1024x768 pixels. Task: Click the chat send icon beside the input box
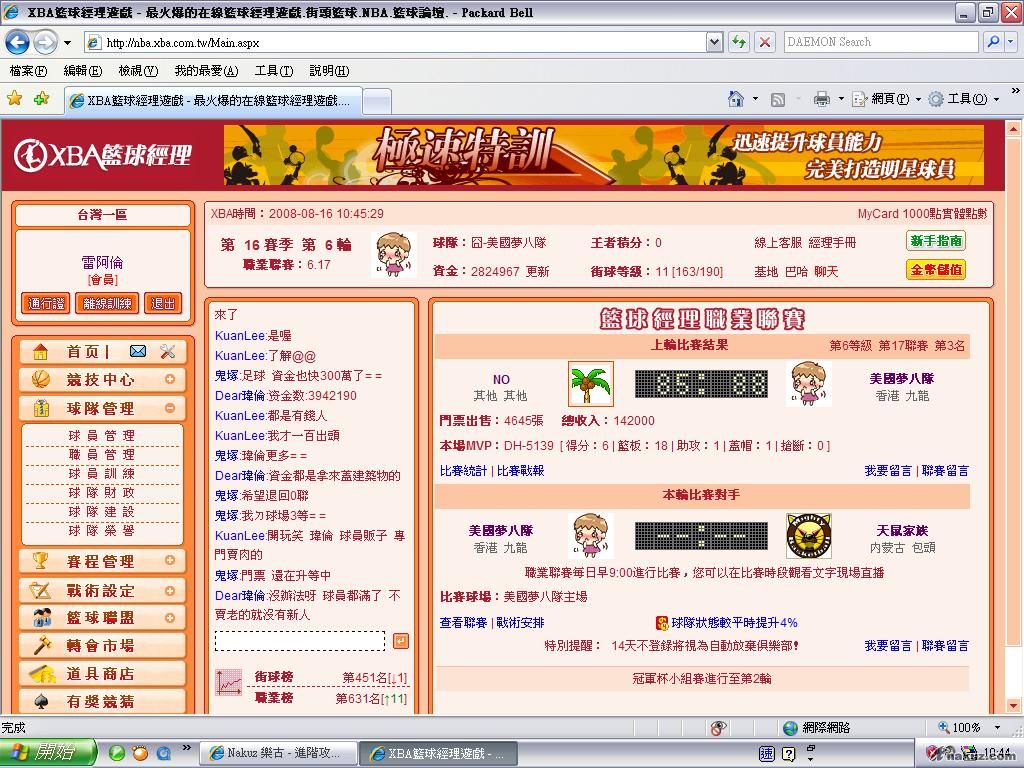(x=401, y=641)
